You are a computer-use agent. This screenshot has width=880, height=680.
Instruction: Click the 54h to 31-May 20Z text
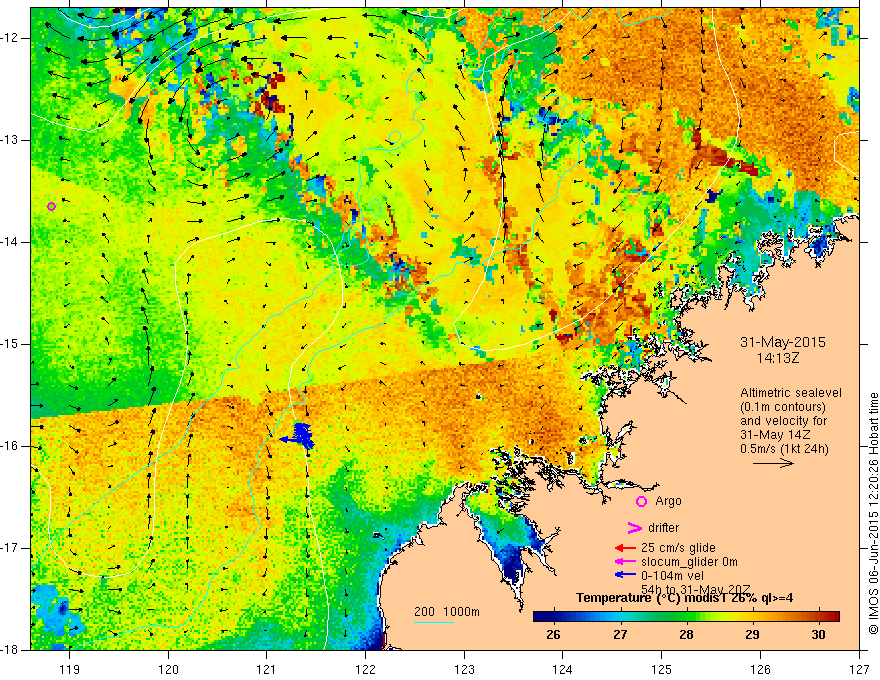[695, 589]
